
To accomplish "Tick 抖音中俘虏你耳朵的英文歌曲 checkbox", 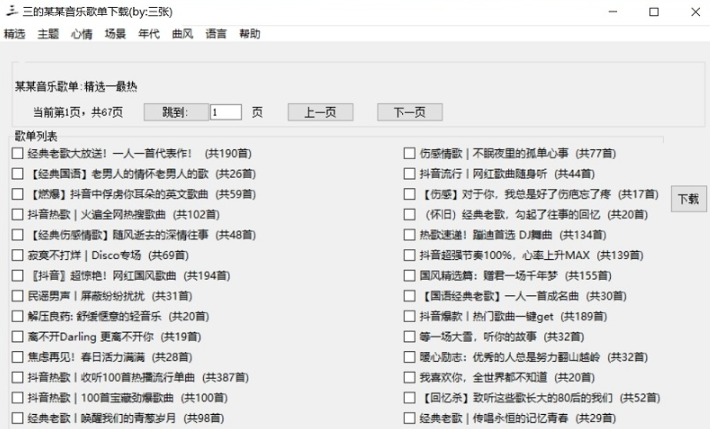I will point(18,194).
